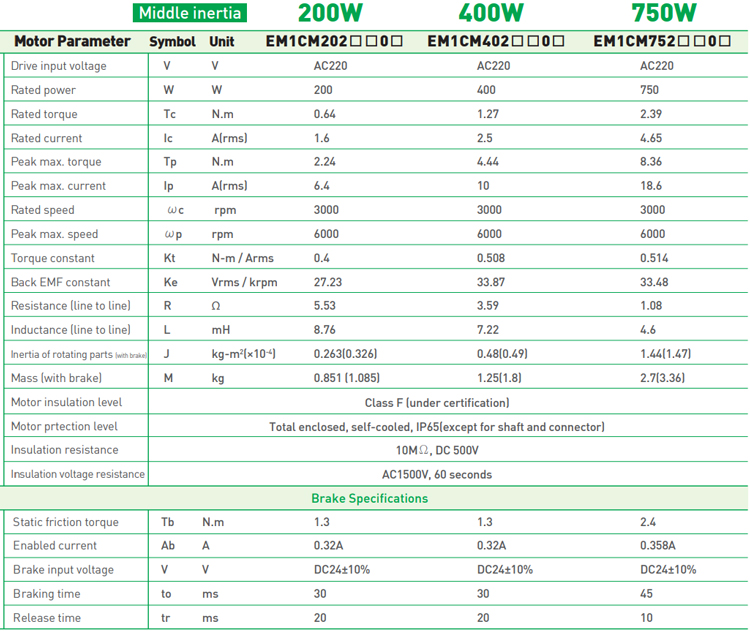Select Peak max. current row label
This screenshot has width=750, height=631.
(58, 186)
